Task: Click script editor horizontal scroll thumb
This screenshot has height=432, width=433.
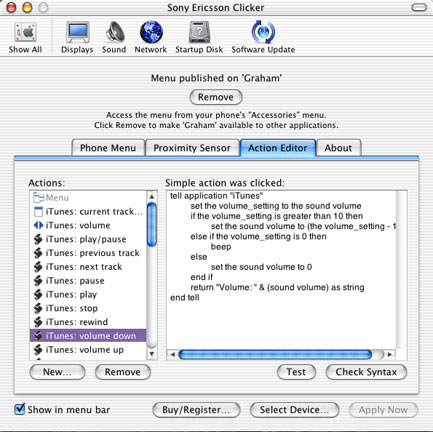Action: (x=275, y=354)
